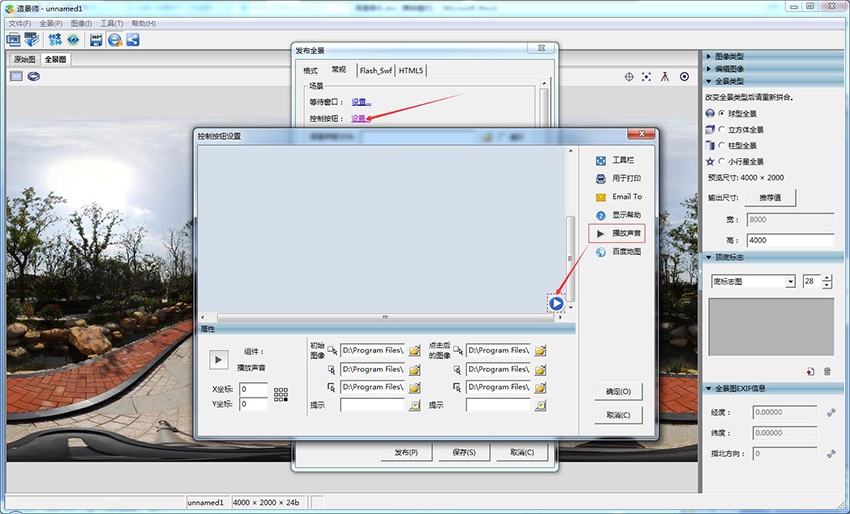Click the crosshair target icon above the panorama
This screenshot has height=514, width=850.
(629, 77)
